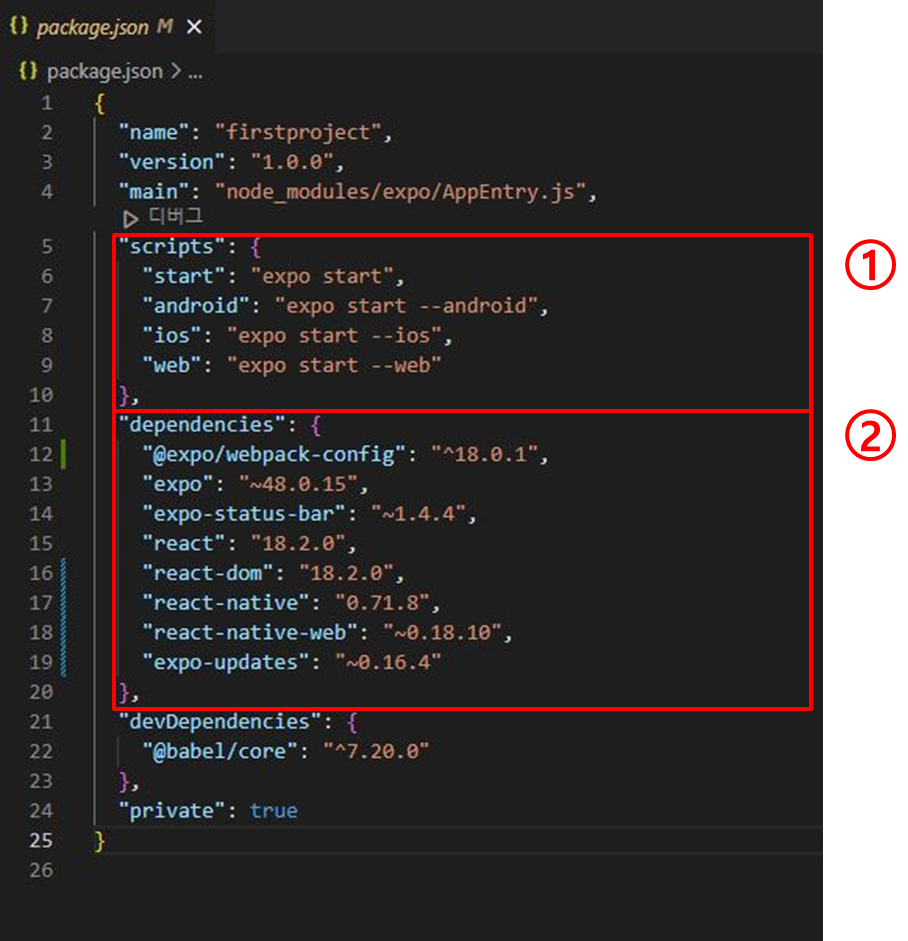Click the "scripts" key on line 5
The width and height of the screenshot is (908, 941).
(172, 247)
